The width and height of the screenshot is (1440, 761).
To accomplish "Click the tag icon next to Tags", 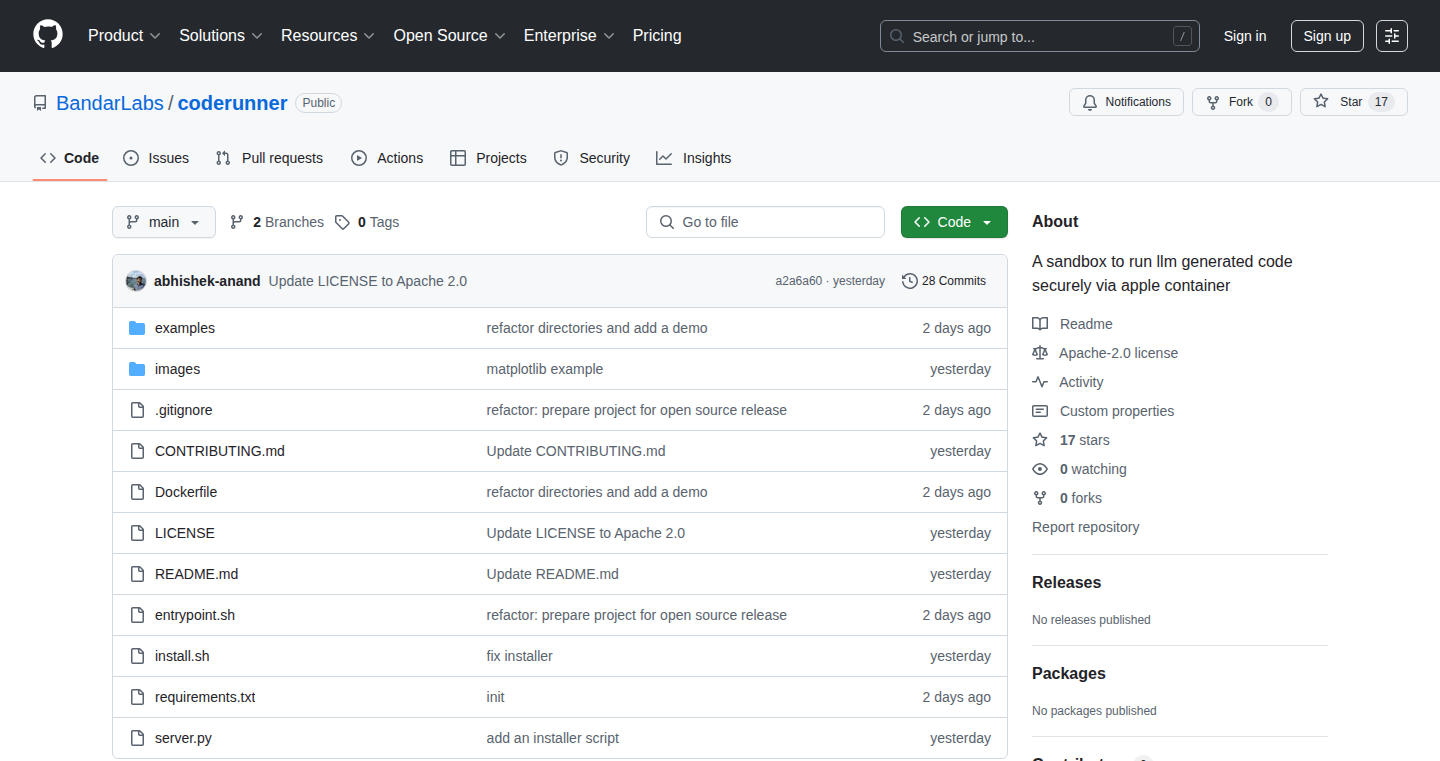I will [x=342, y=222].
